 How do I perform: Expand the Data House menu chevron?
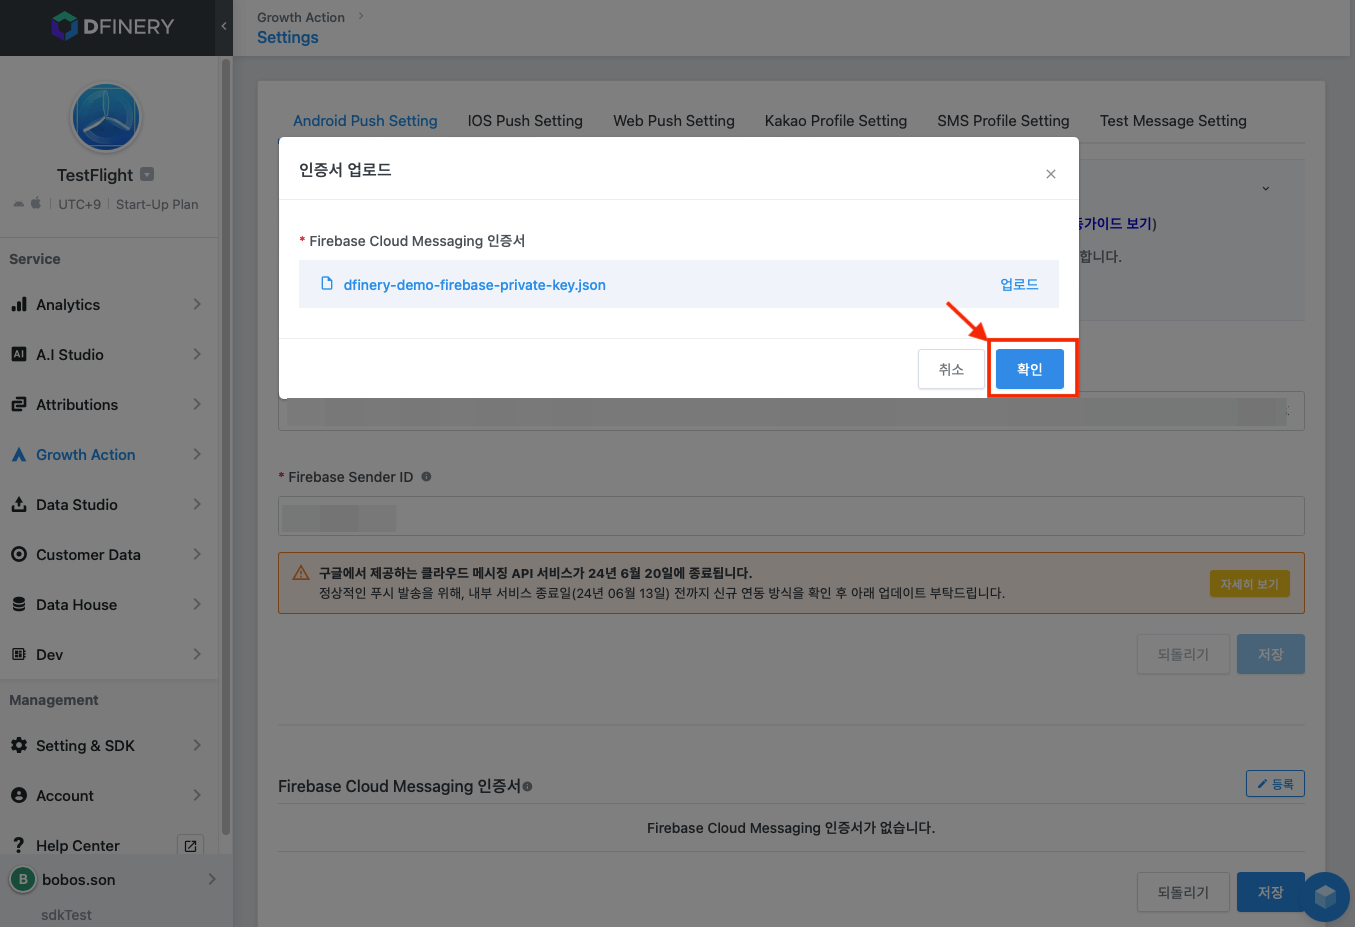click(x=197, y=604)
